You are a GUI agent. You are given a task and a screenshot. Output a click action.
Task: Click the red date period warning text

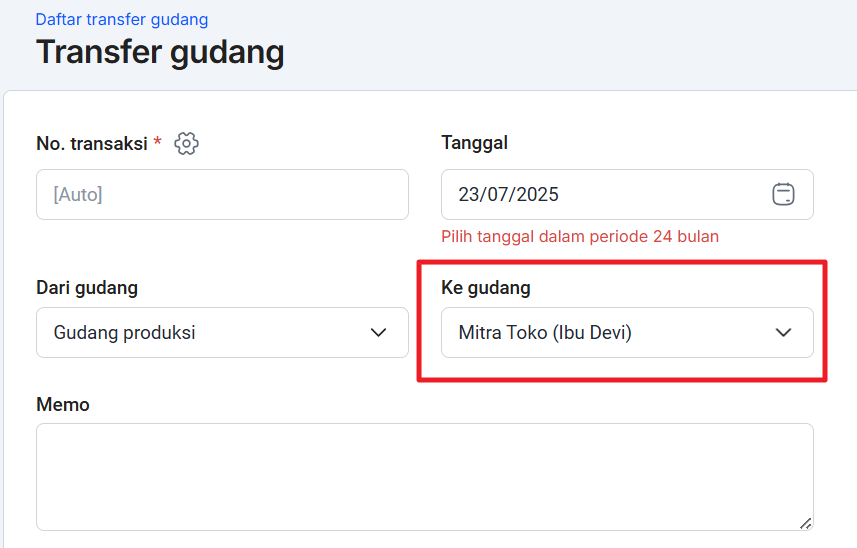click(x=580, y=237)
